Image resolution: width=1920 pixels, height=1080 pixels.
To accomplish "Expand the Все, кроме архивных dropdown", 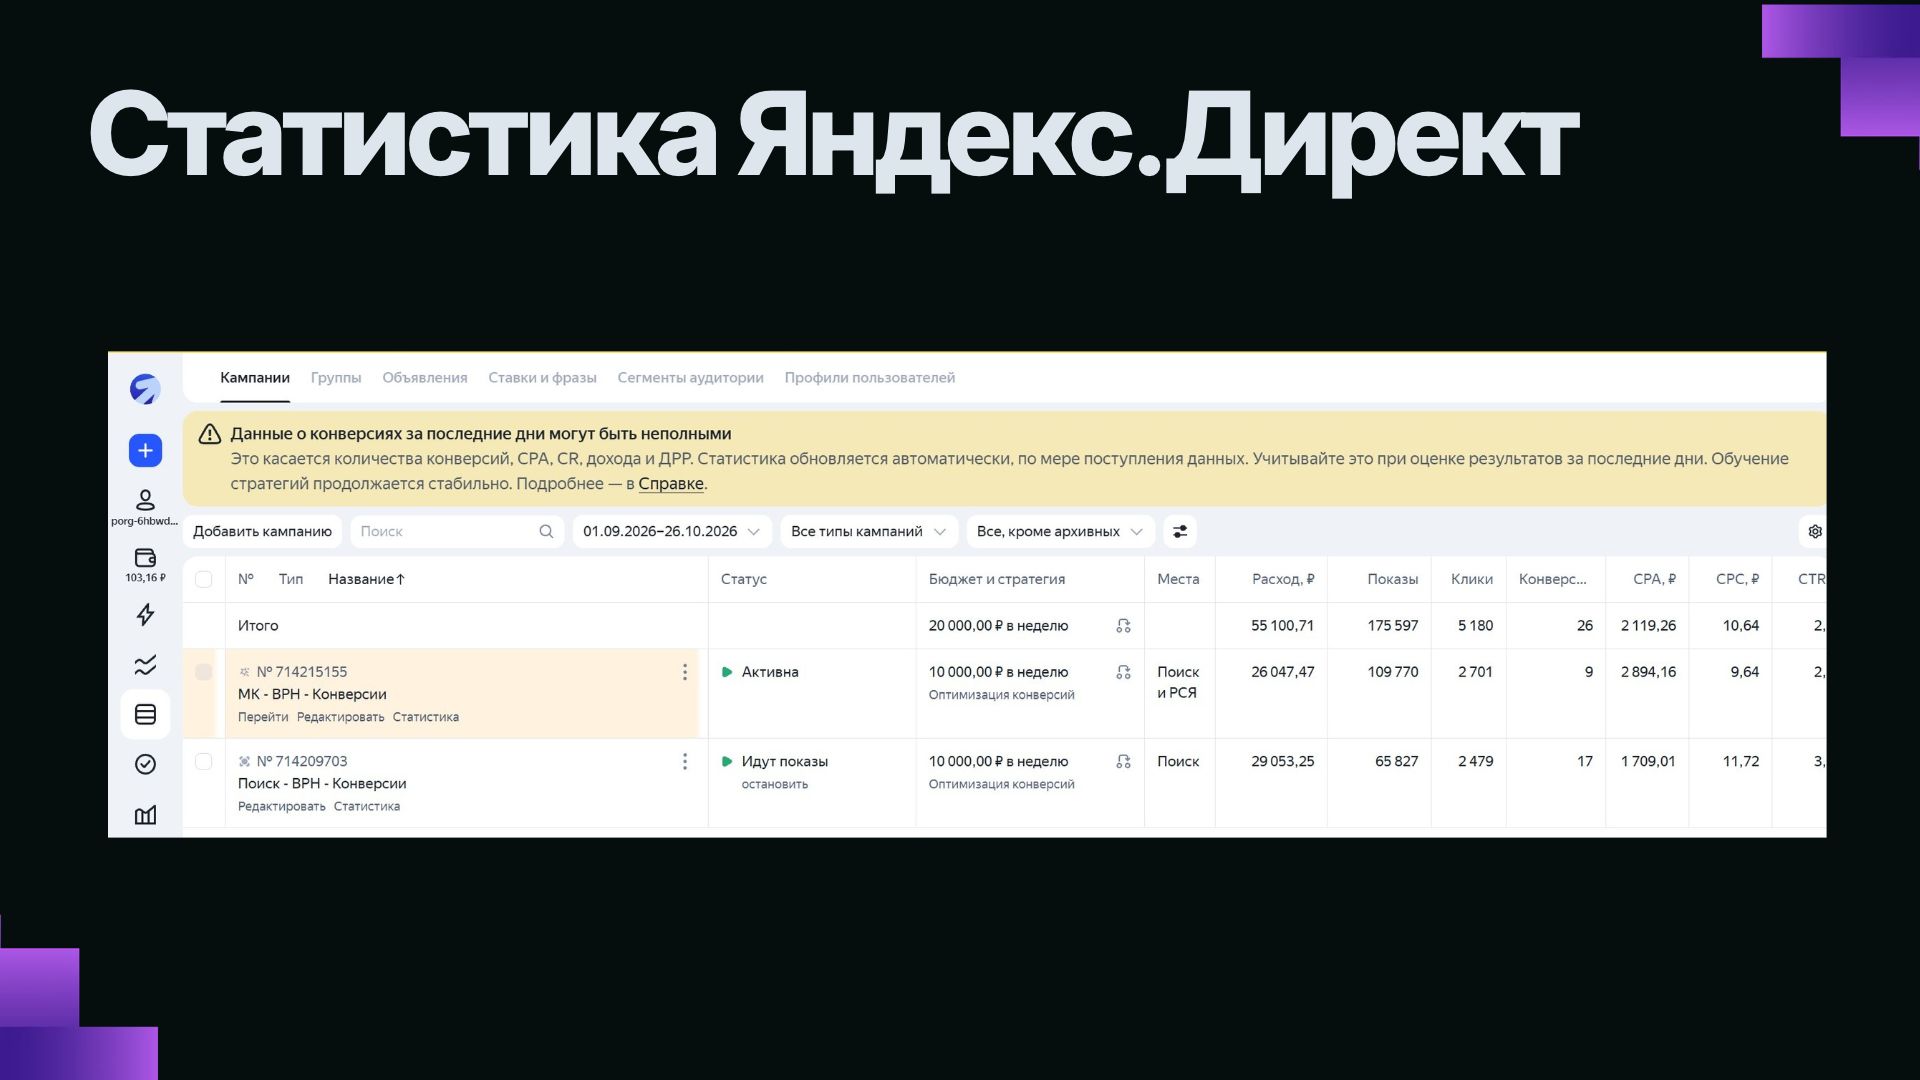I will tap(1060, 531).
